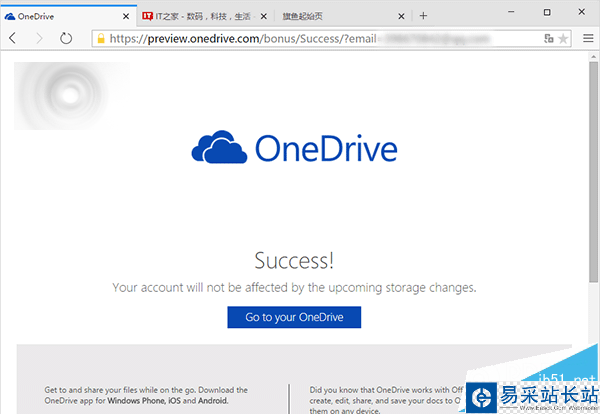Bookmark page with the star icon

563,38
